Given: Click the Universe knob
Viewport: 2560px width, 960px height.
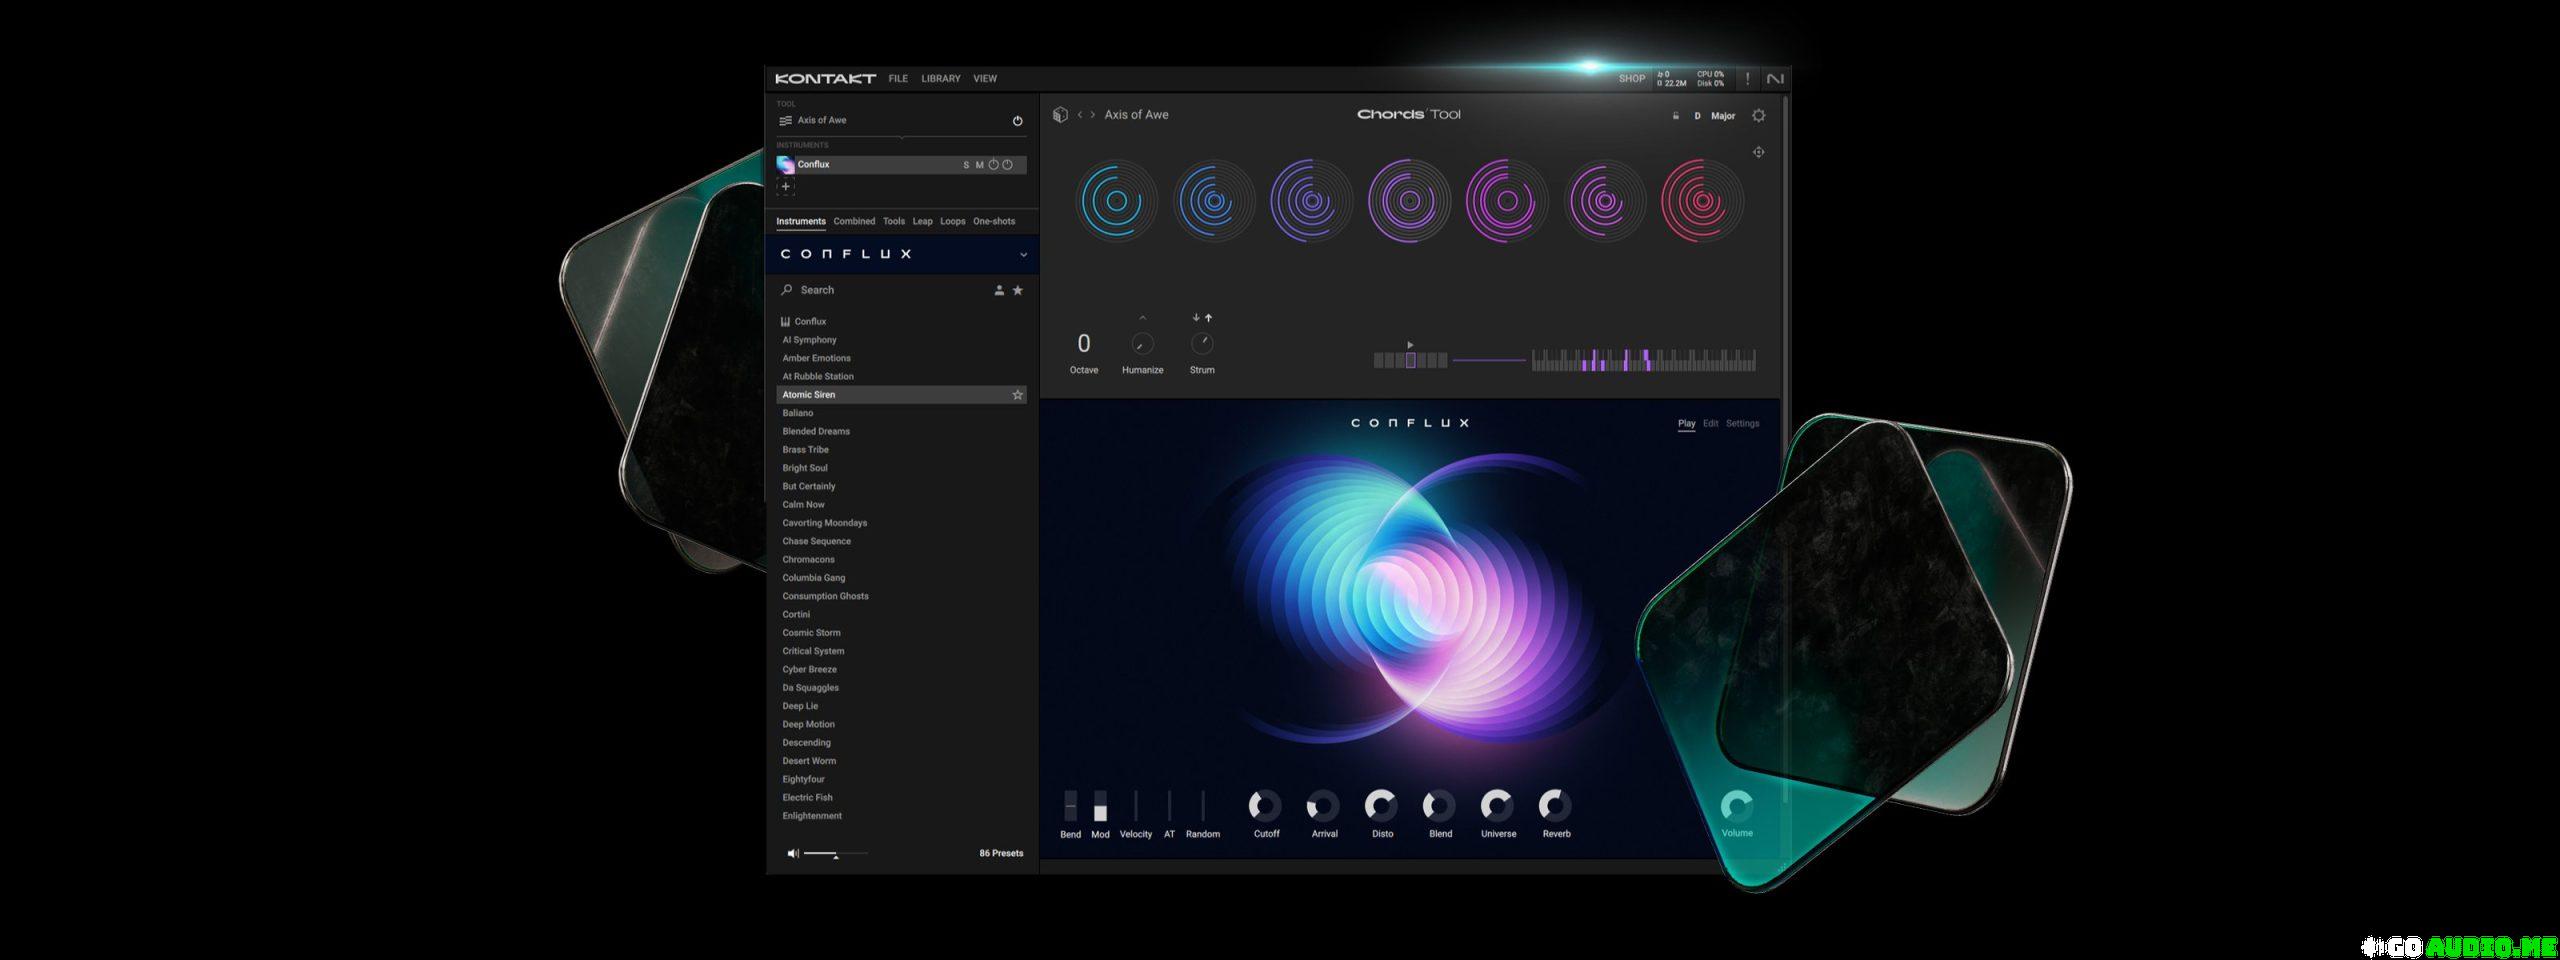Looking at the screenshot, I should pyautogui.click(x=1497, y=805).
